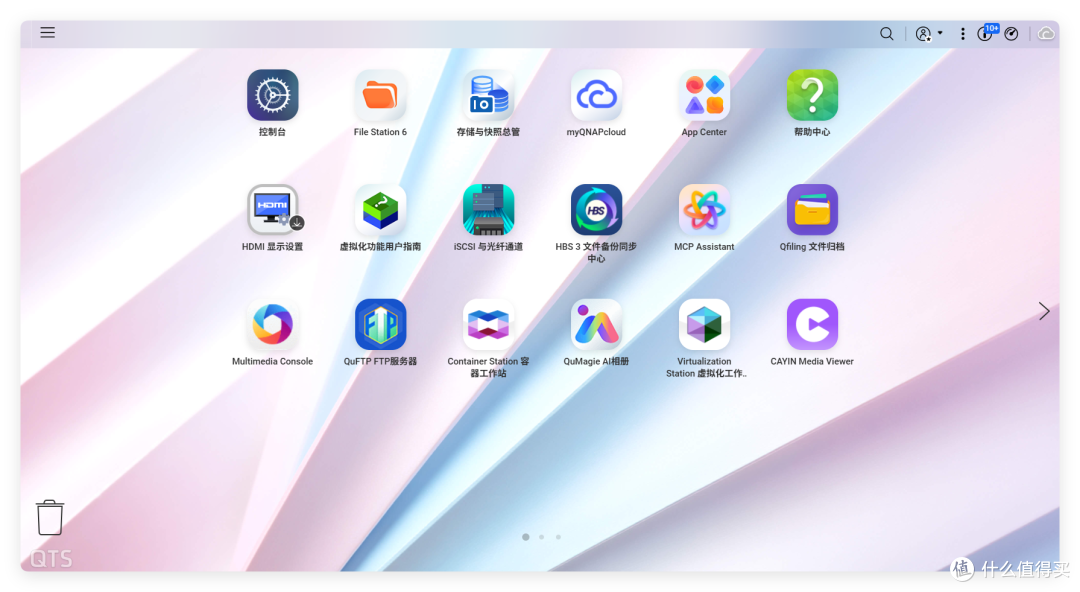Open HBS 3 backup sync center
Image resolution: width=1080 pixels, height=592 pixels.
pyautogui.click(x=596, y=210)
